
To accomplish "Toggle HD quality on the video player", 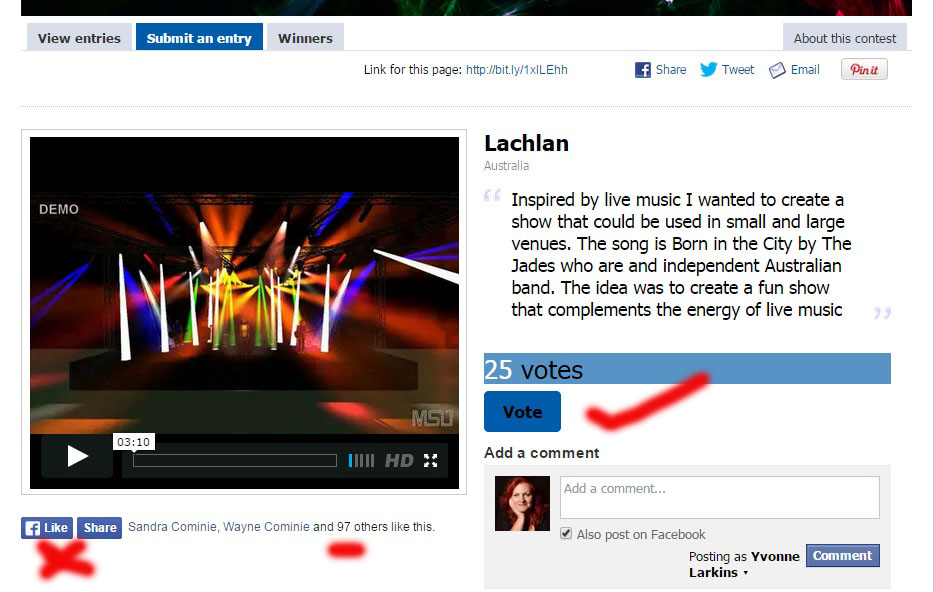I will [x=399, y=460].
